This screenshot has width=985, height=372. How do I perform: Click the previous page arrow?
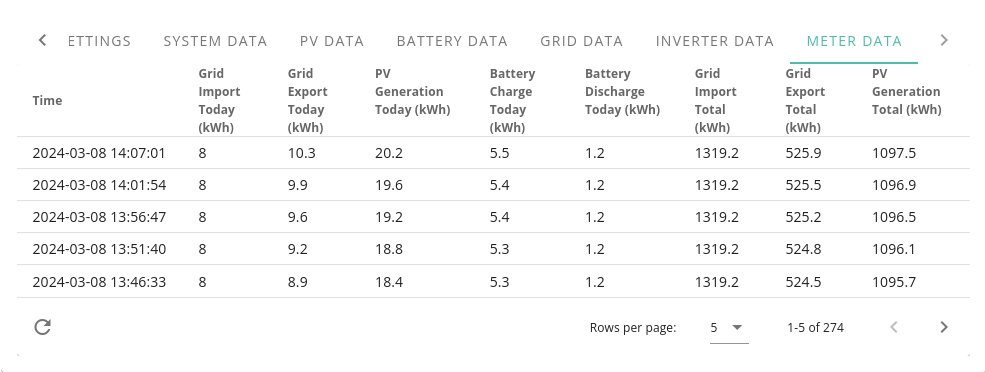[x=894, y=327]
